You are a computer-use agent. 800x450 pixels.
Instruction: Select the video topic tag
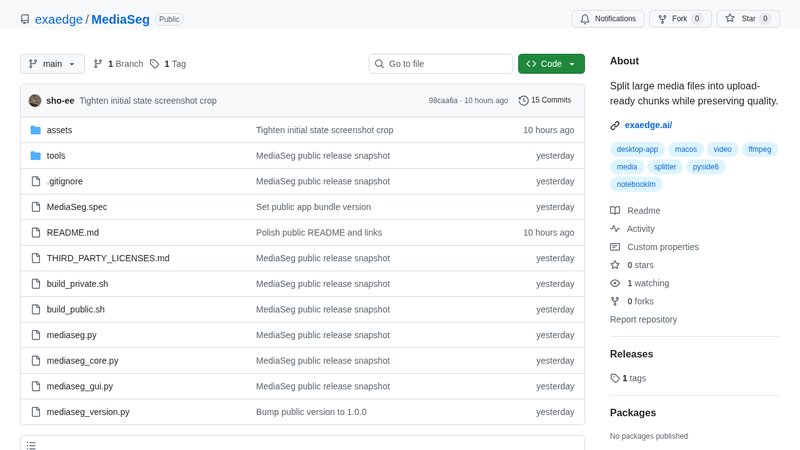722,149
